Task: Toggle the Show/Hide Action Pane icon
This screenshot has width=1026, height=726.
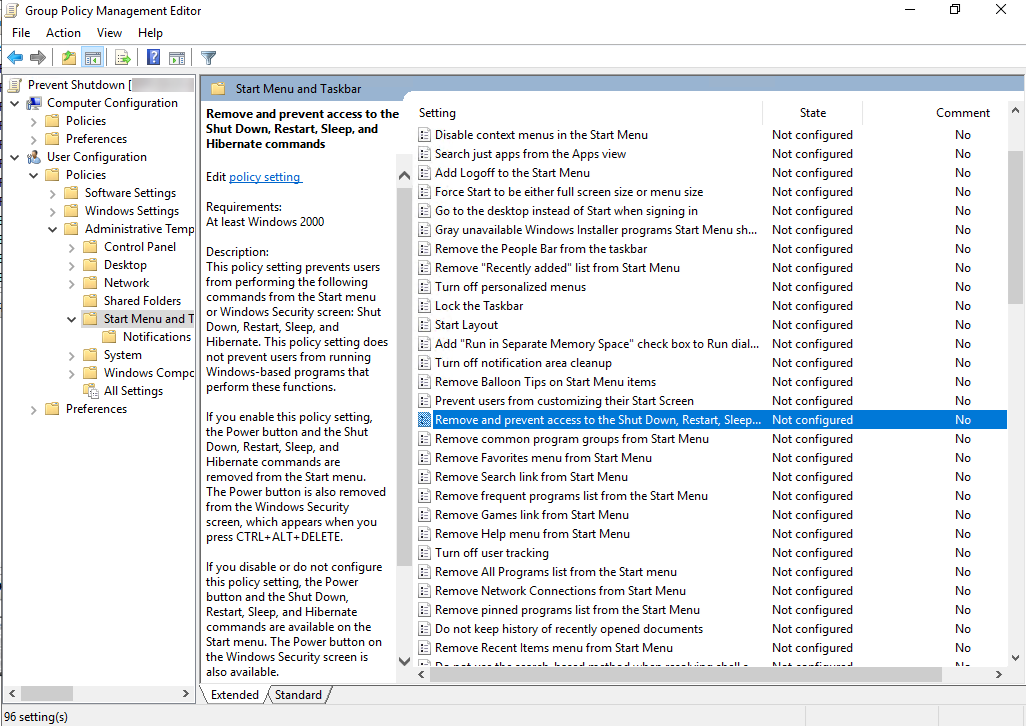Action: click(176, 57)
